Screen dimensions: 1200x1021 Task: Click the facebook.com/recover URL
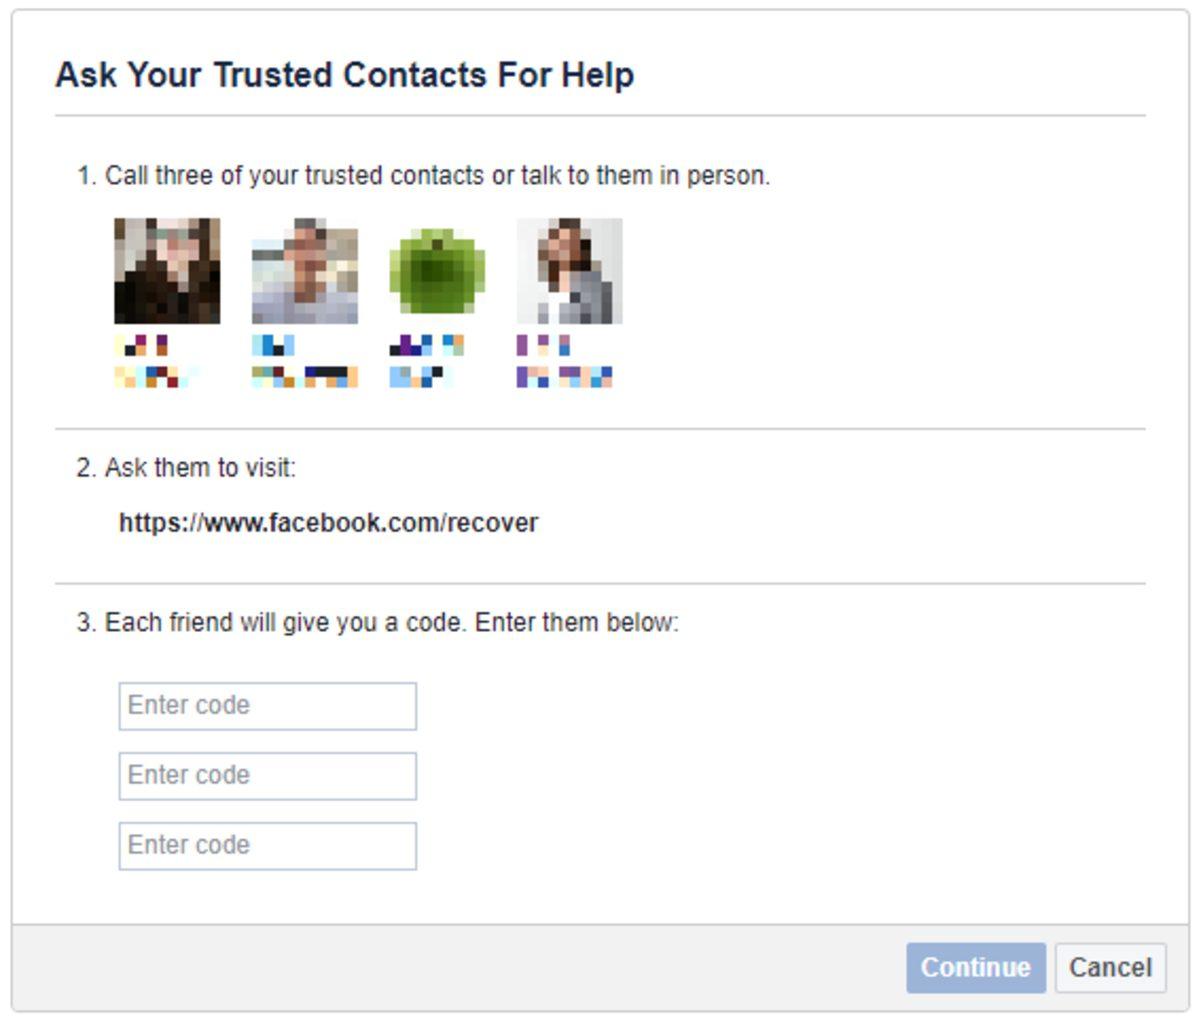(328, 523)
